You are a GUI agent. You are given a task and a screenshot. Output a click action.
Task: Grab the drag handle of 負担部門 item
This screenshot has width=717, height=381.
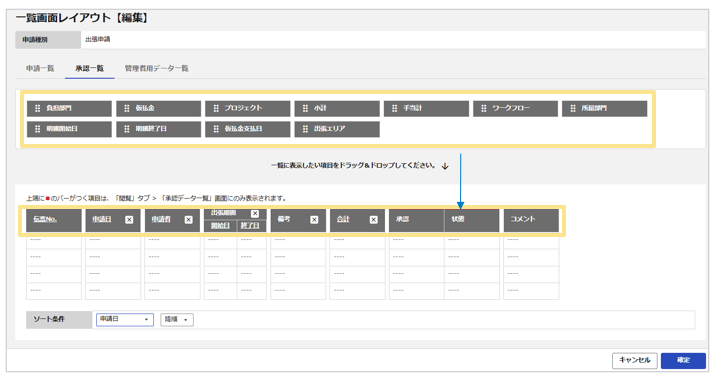(37, 108)
